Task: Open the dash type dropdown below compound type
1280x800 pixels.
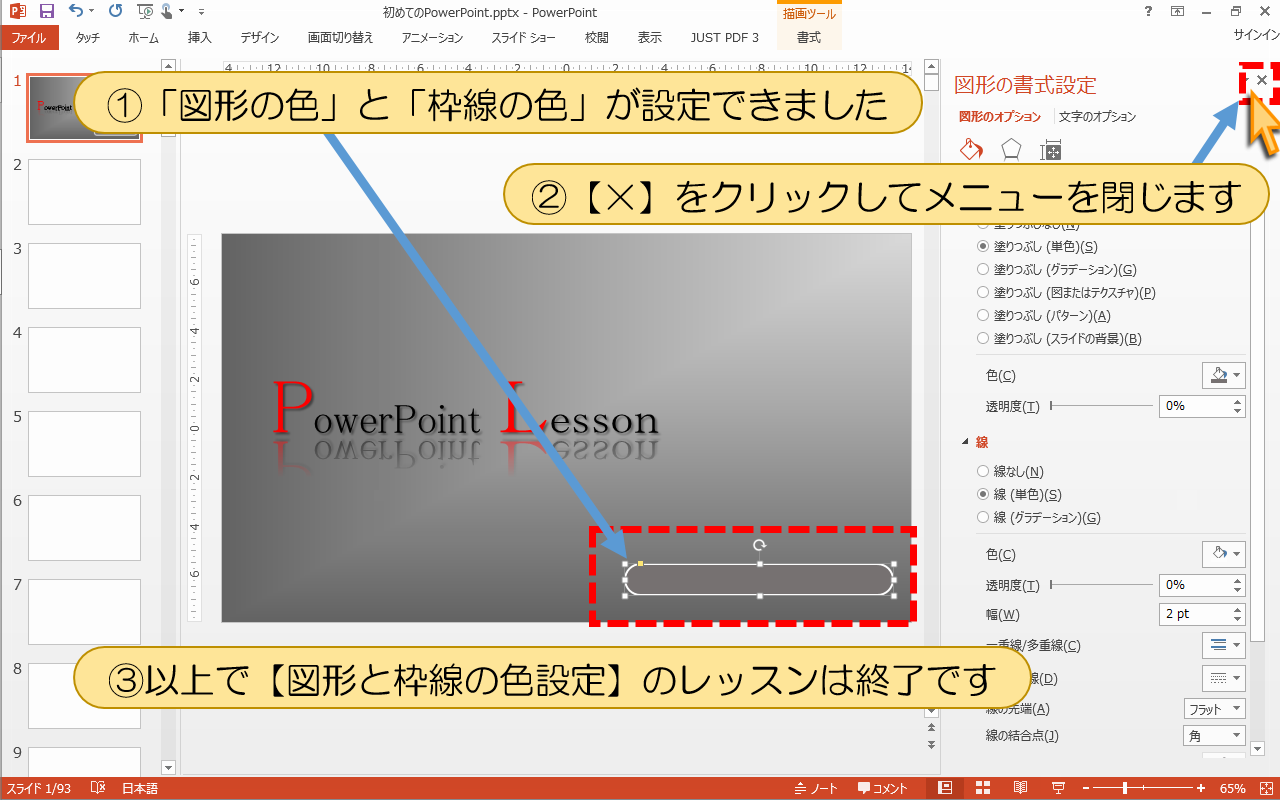Action: click(x=1224, y=677)
